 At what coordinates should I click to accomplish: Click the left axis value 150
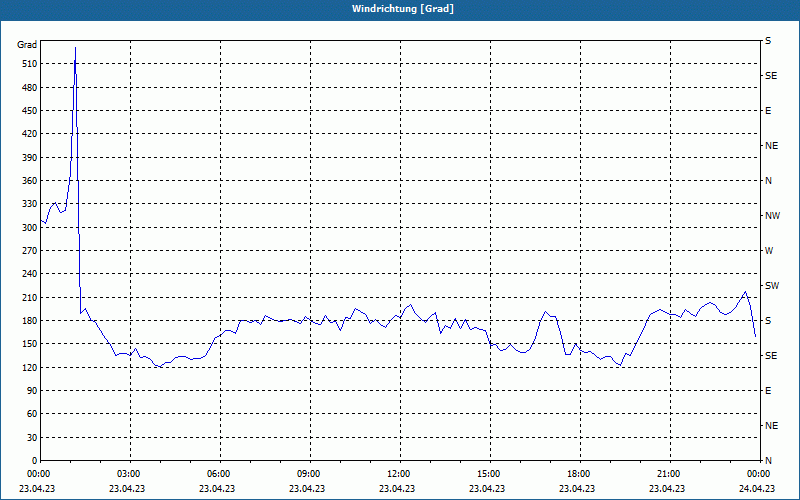(x=30, y=344)
